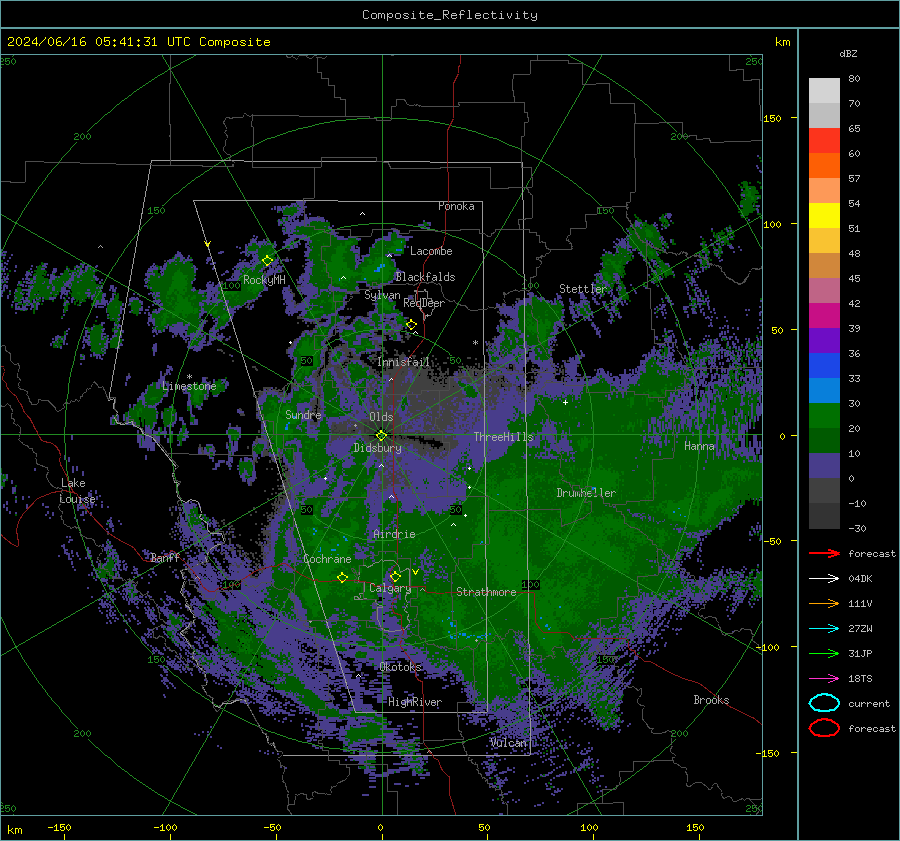The height and width of the screenshot is (841, 900).
Task: Click the Stettler city label
Action: 583,289
